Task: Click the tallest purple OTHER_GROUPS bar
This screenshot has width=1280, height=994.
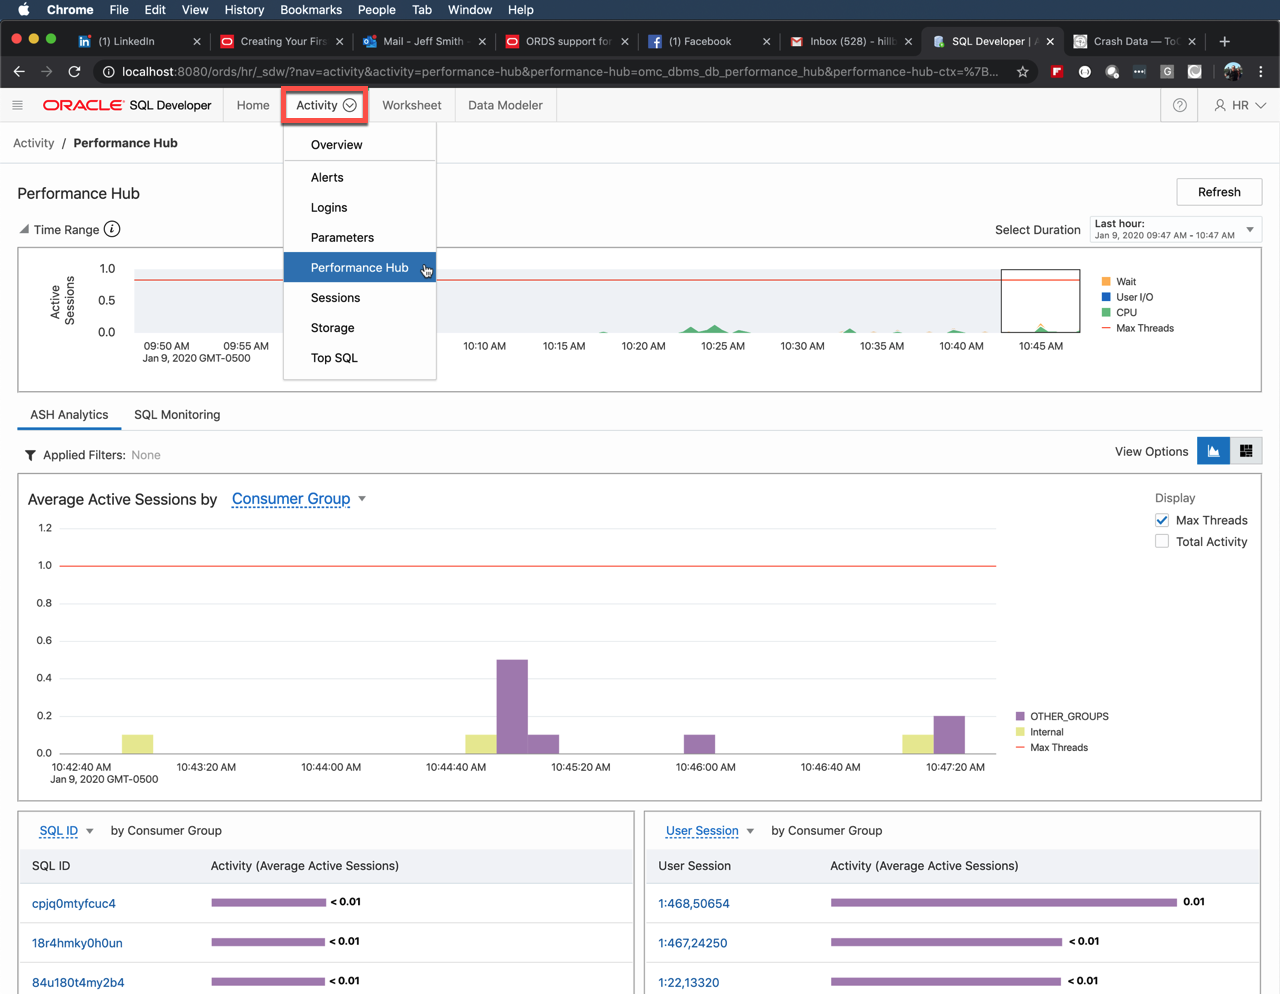Action: tap(512, 705)
